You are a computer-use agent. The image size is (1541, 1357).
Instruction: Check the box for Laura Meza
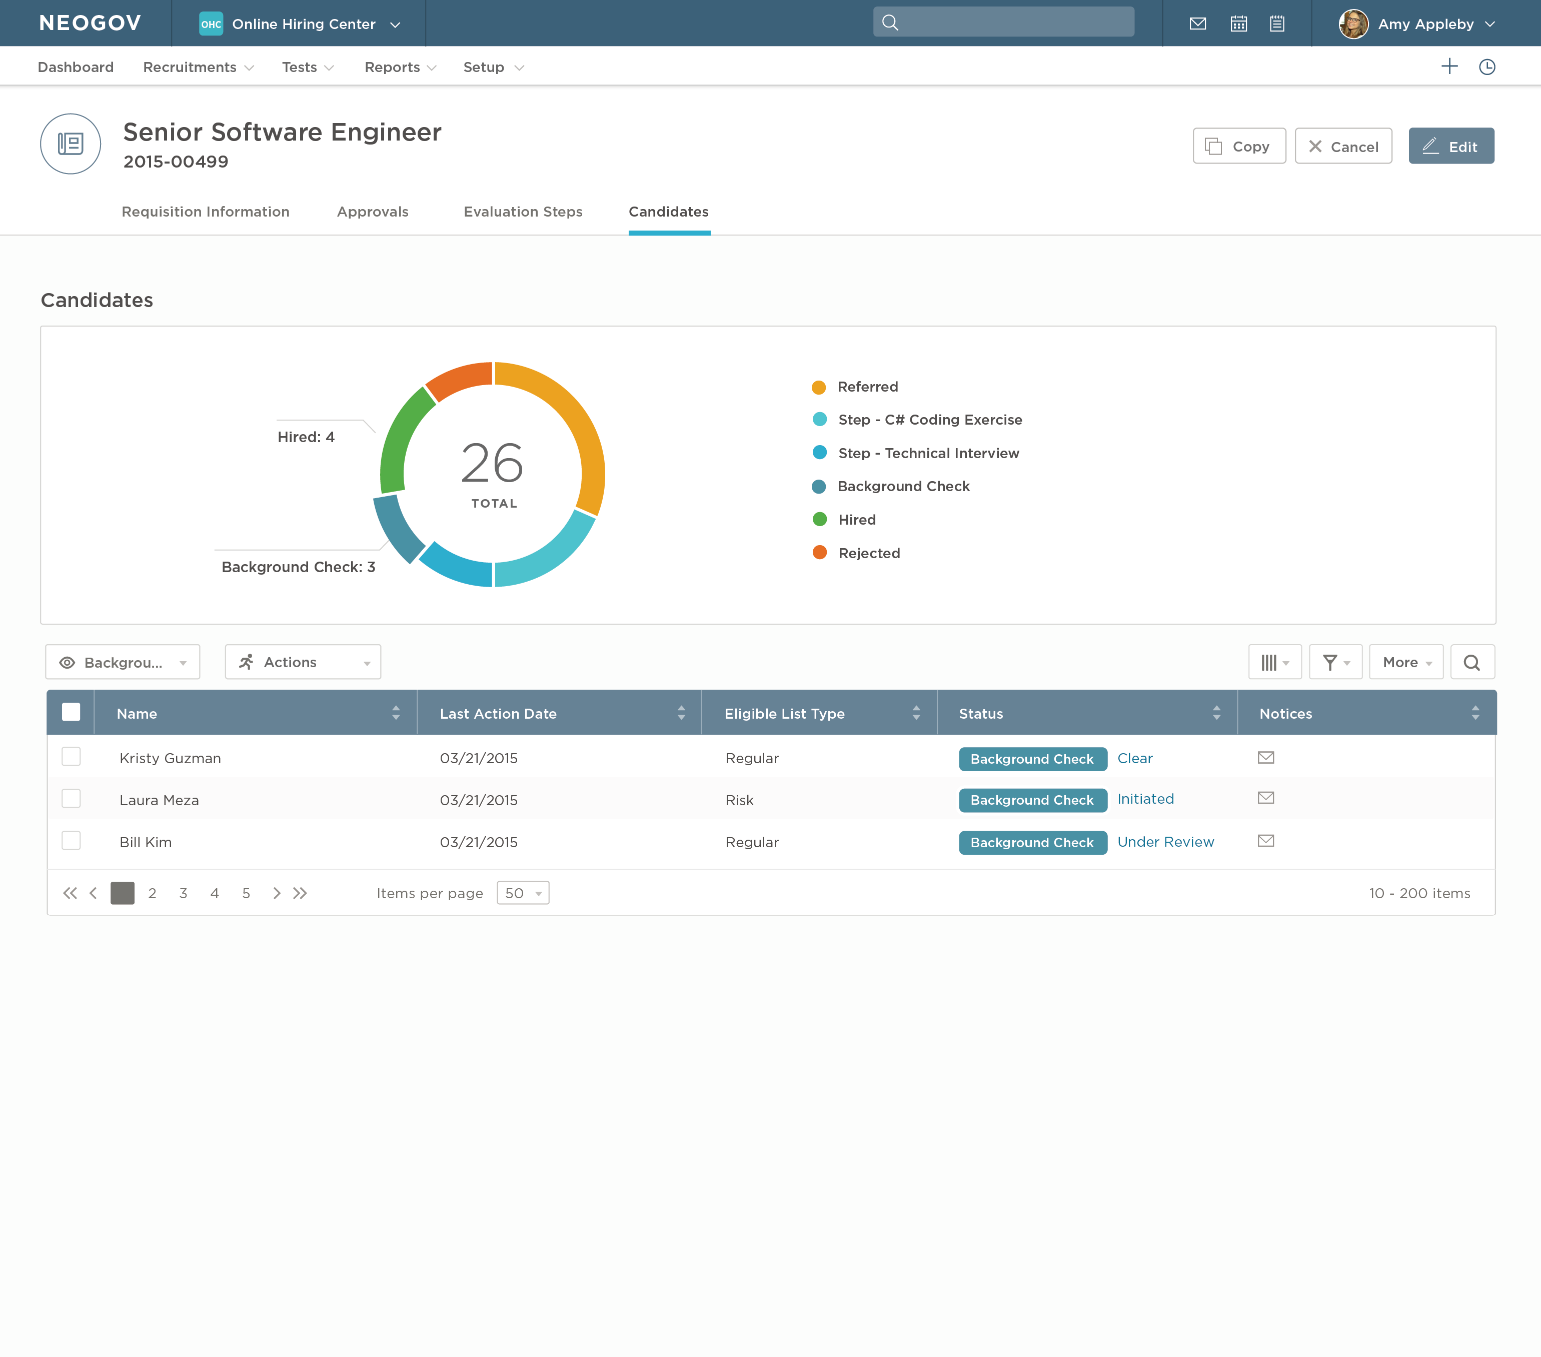(71, 799)
